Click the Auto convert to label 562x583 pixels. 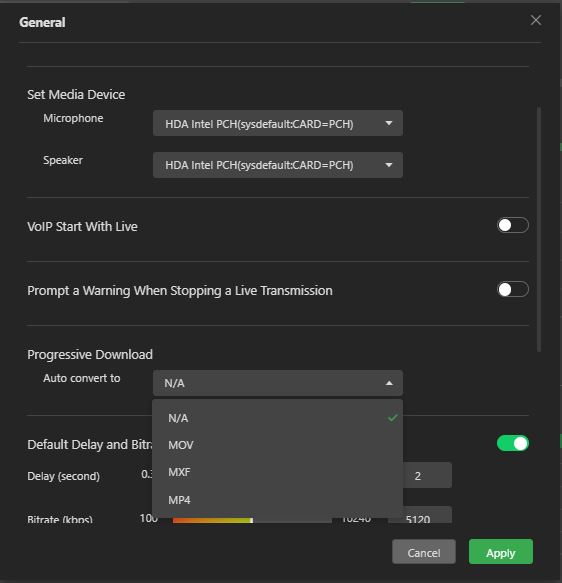click(x=82, y=378)
